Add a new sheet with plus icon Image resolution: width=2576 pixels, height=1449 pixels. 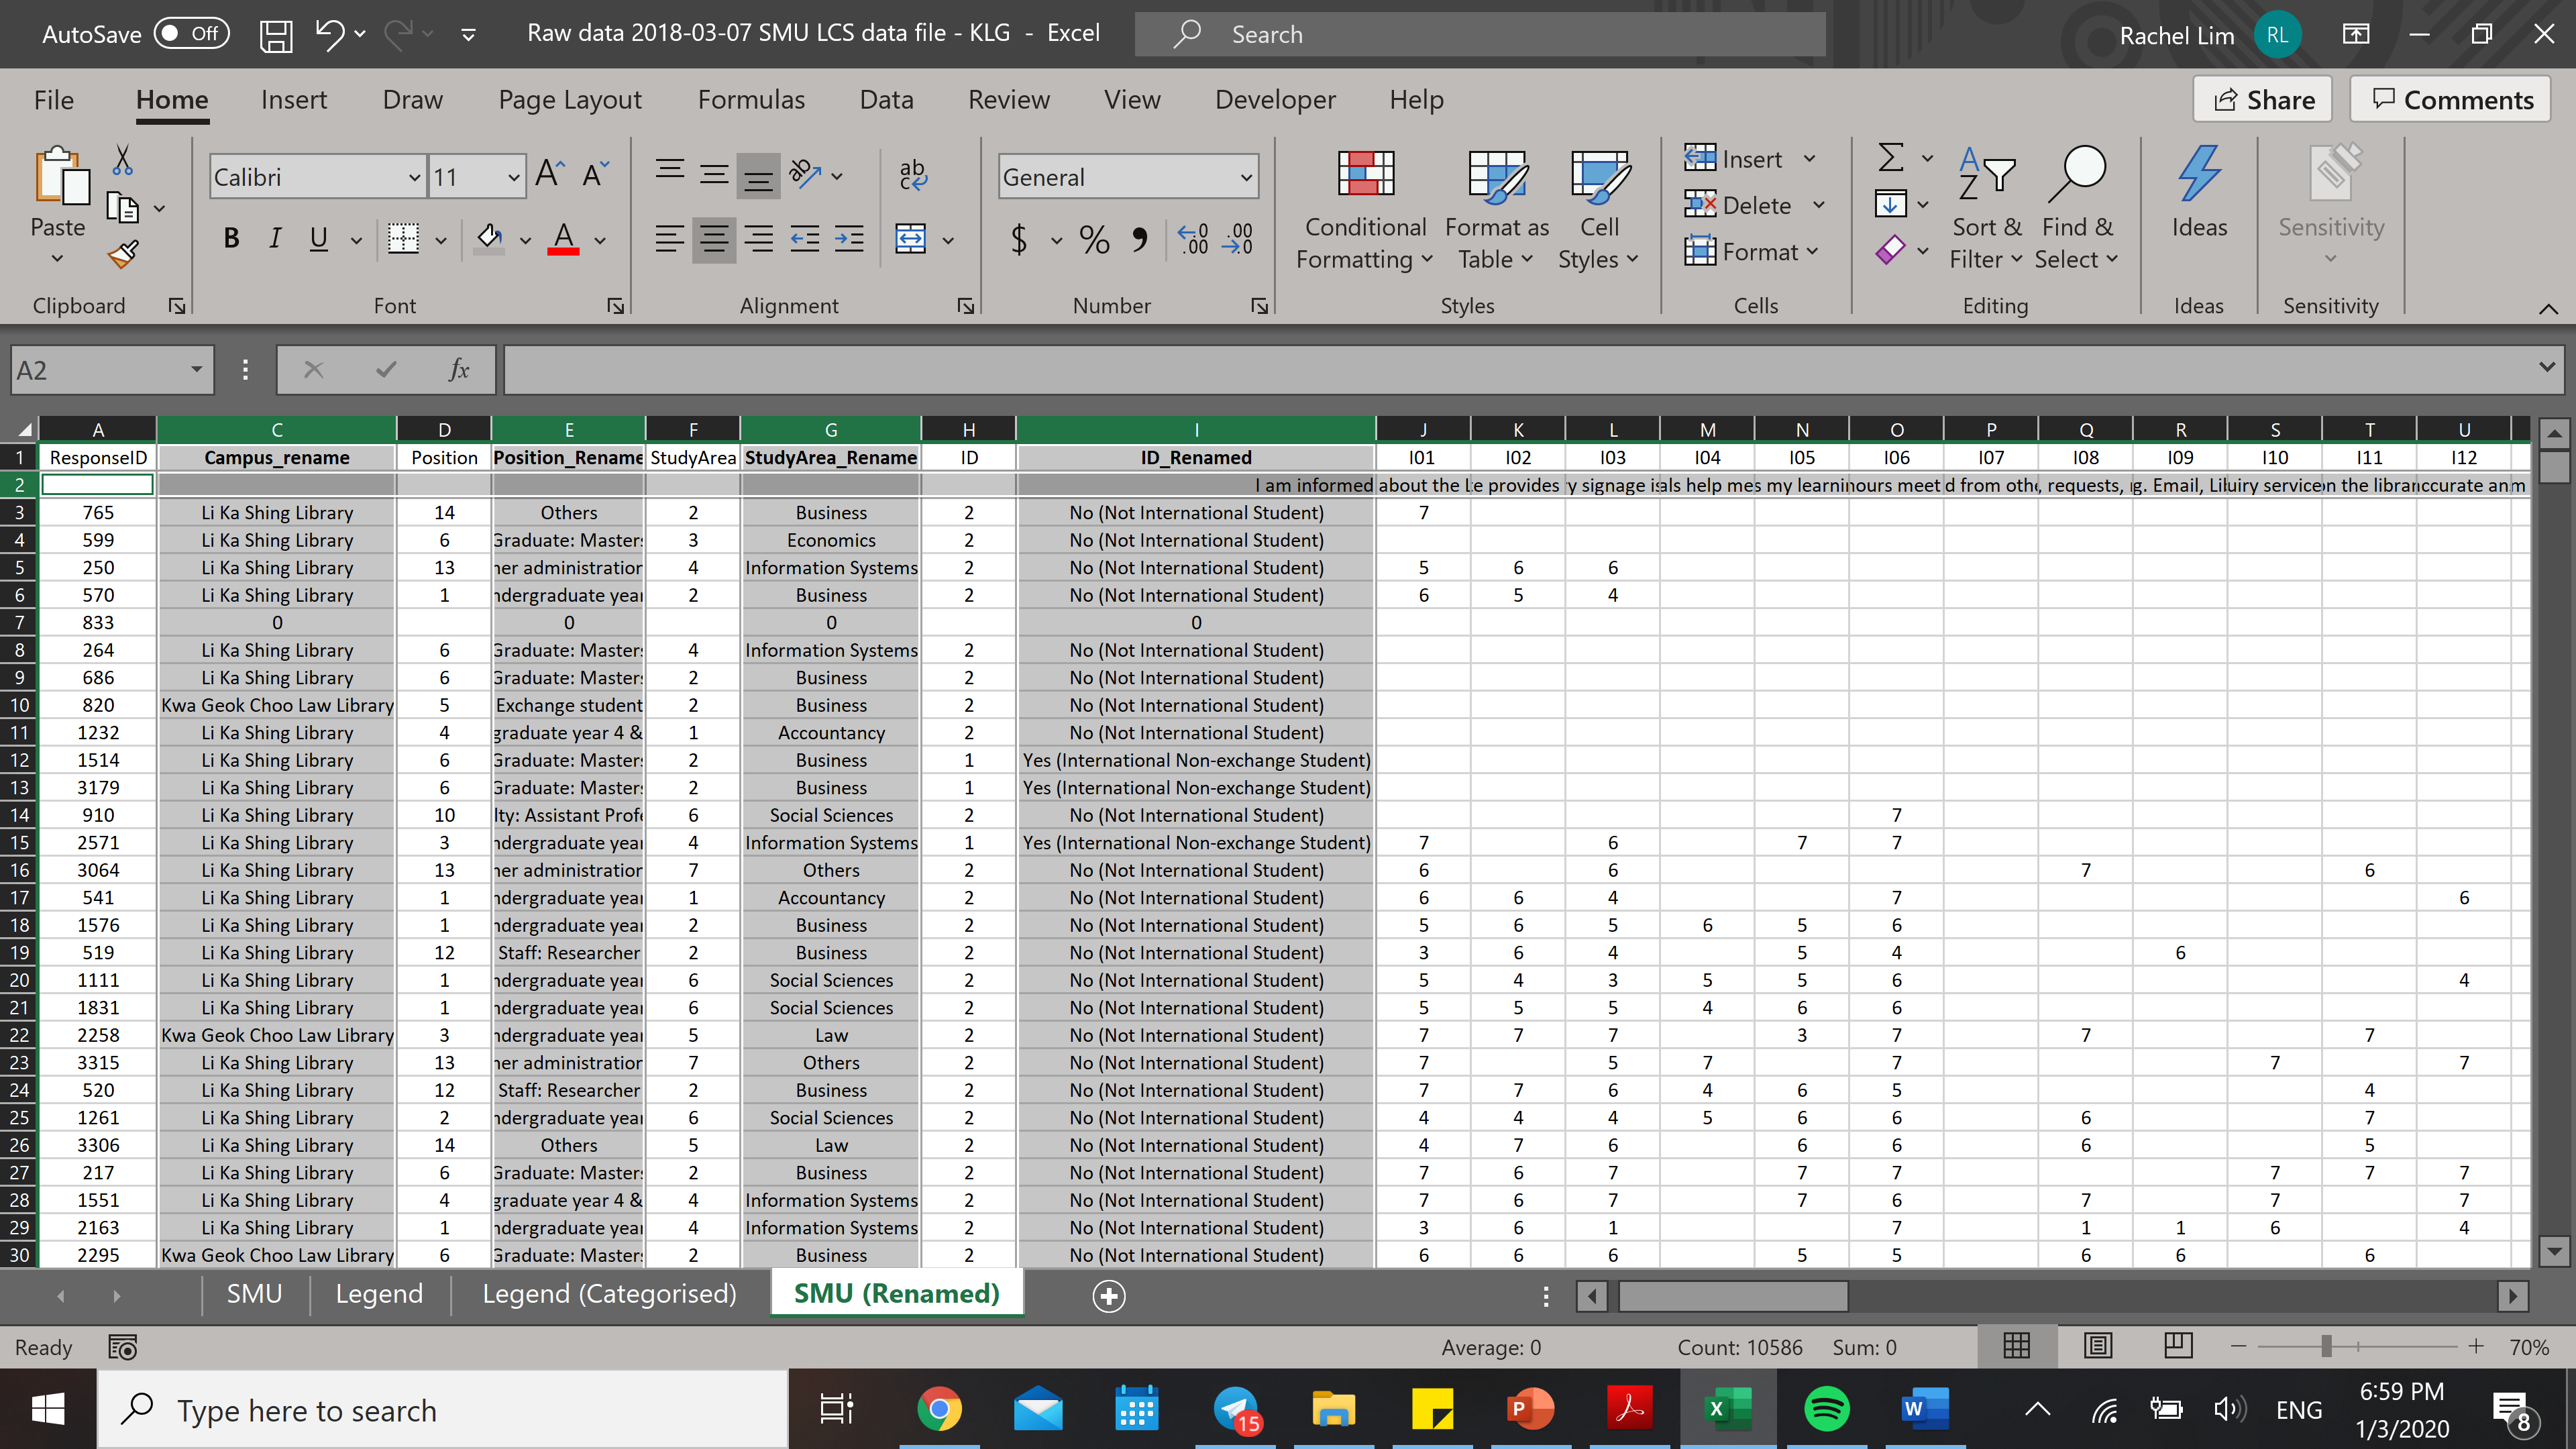coord(1109,1296)
